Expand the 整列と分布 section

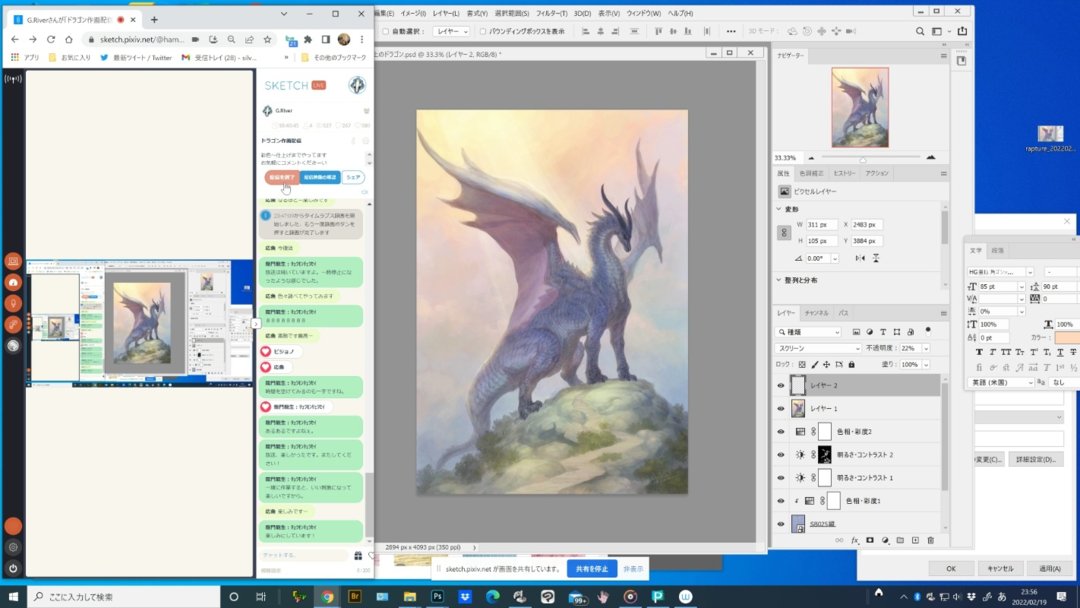pos(779,280)
